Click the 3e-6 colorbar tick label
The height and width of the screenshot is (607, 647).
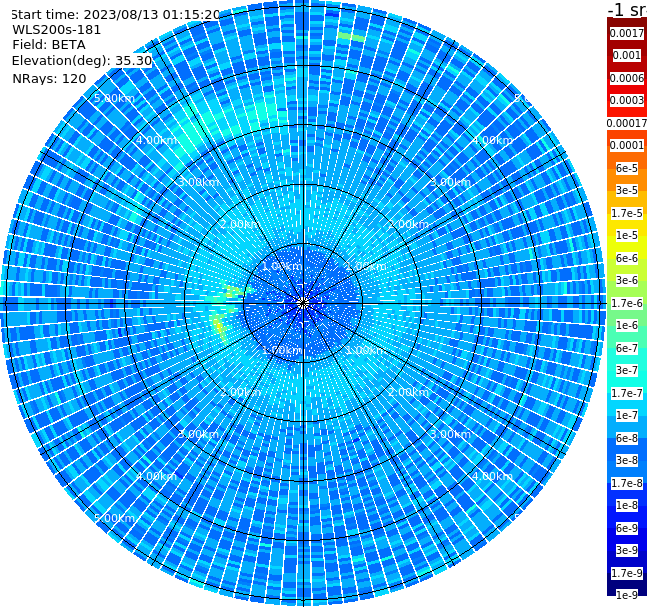pos(627,280)
